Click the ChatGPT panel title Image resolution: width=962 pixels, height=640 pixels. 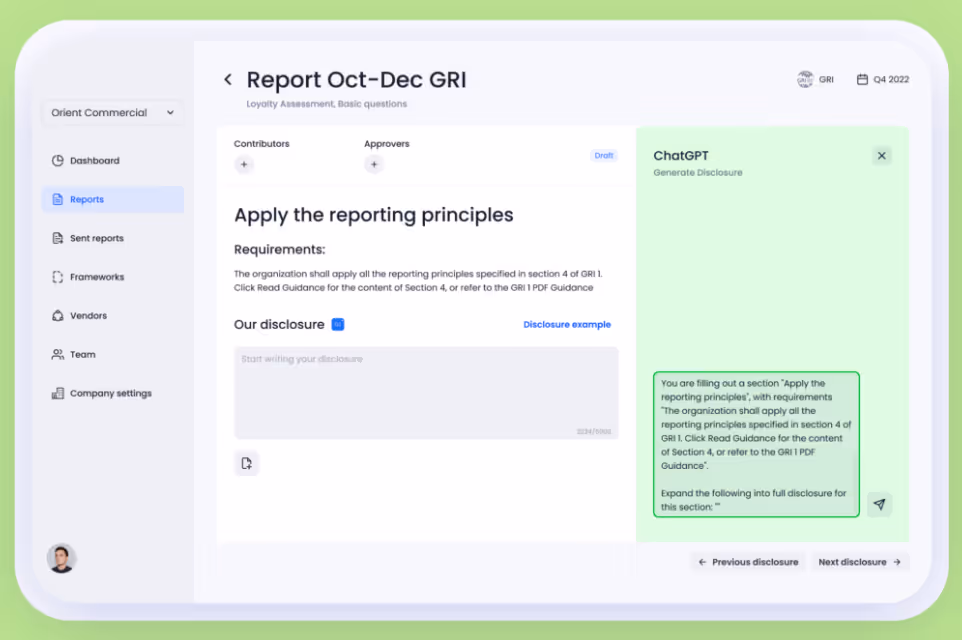click(680, 155)
